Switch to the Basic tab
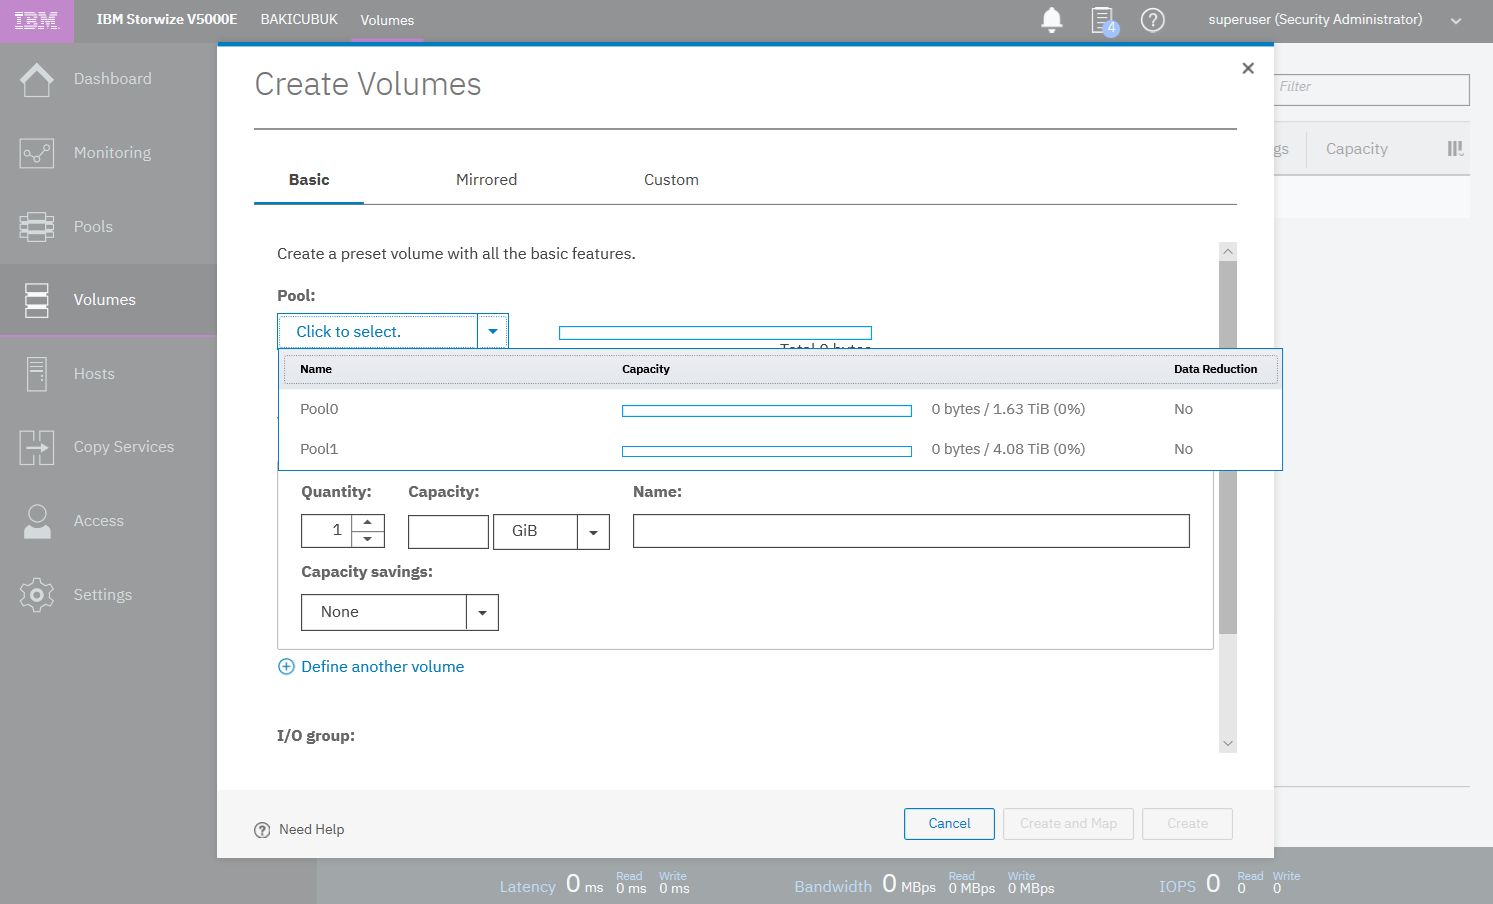This screenshot has height=904, width=1493. 309,180
